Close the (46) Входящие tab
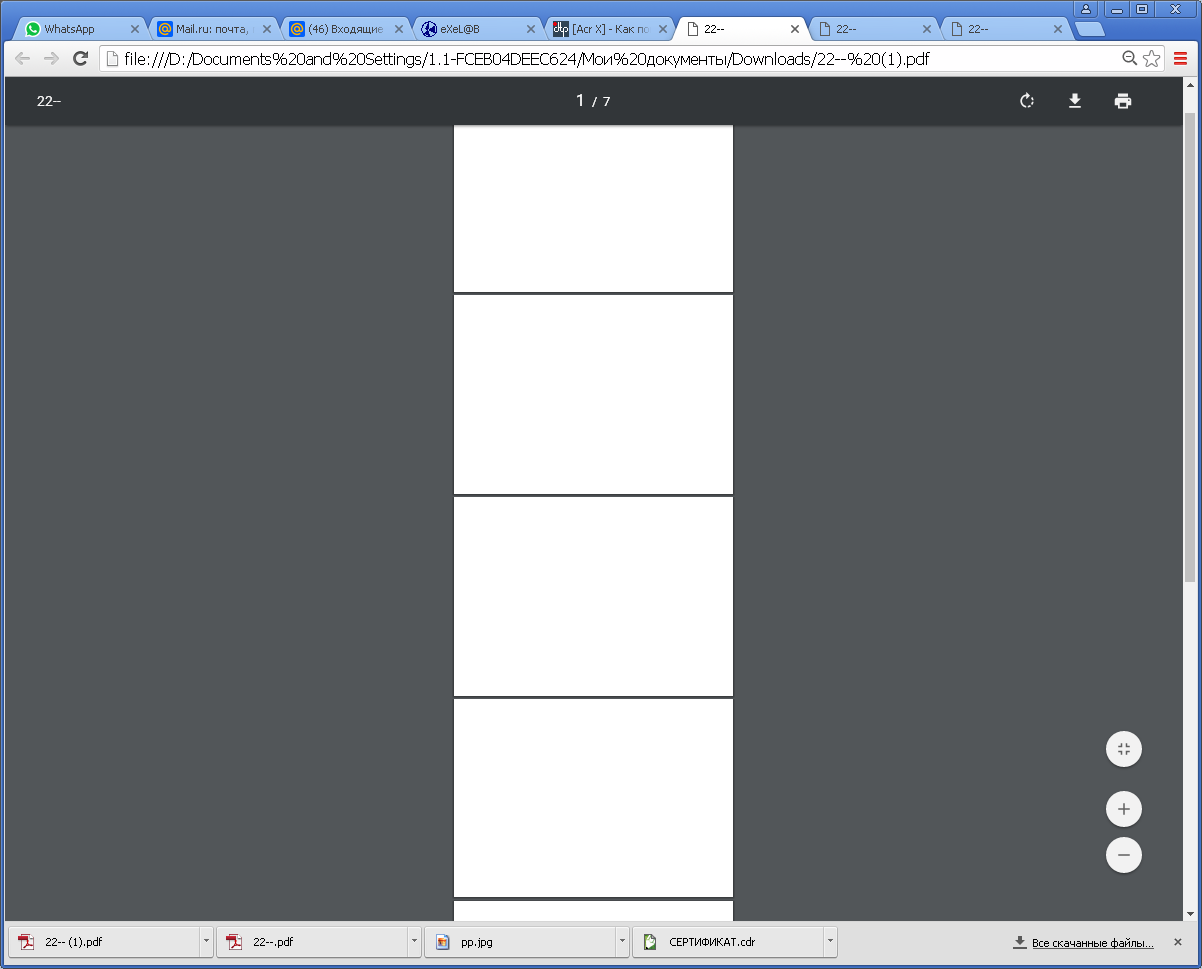This screenshot has height=969, width=1202. (x=399, y=29)
